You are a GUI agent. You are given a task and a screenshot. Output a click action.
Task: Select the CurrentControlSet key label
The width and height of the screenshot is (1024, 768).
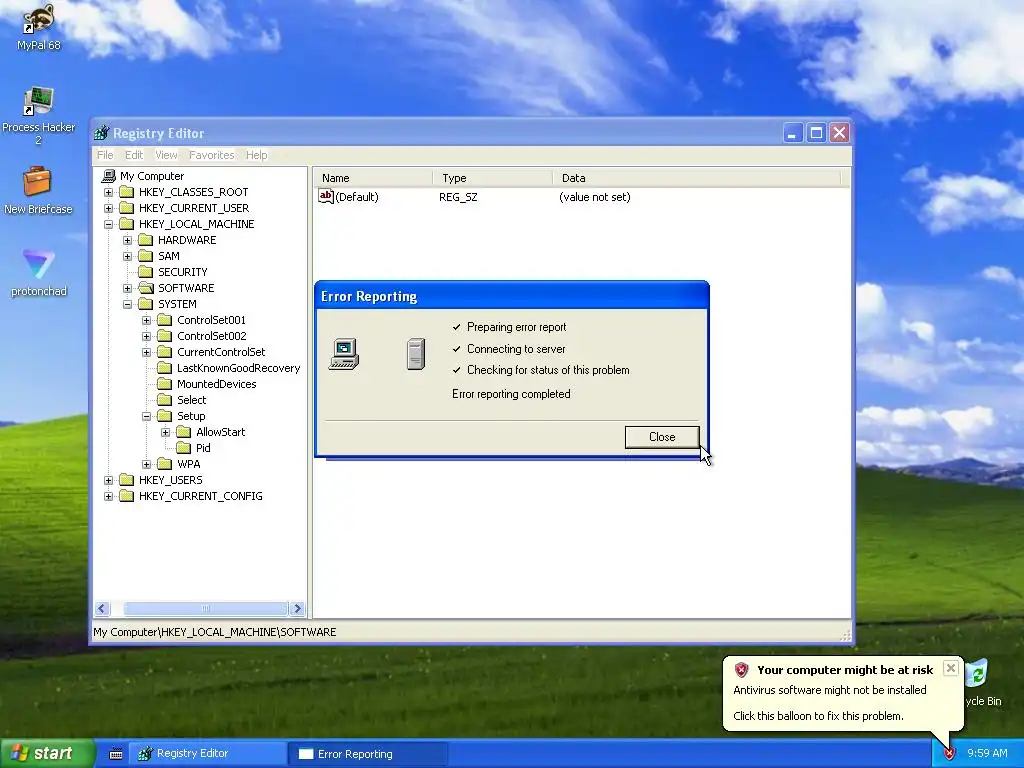coord(221,353)
